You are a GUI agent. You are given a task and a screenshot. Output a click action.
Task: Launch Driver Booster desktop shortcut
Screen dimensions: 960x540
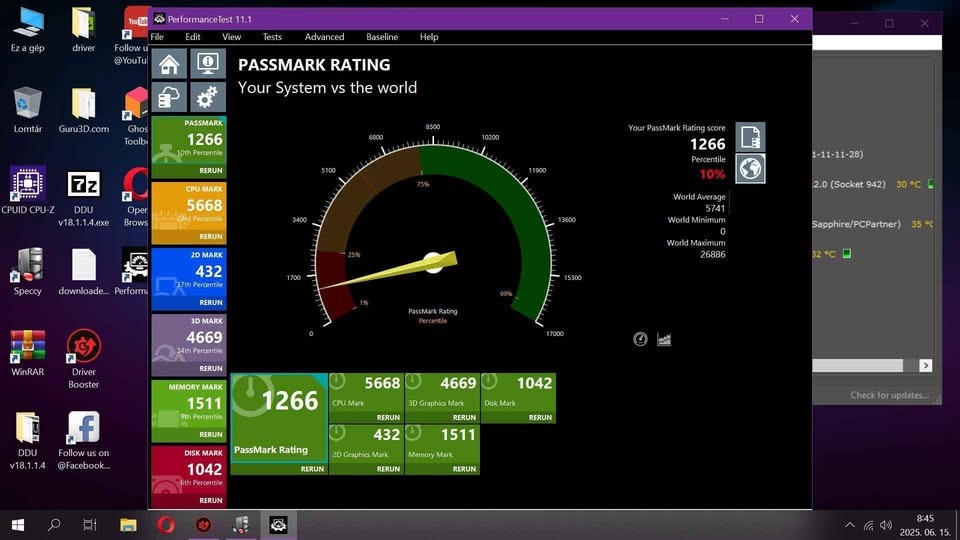83,359
